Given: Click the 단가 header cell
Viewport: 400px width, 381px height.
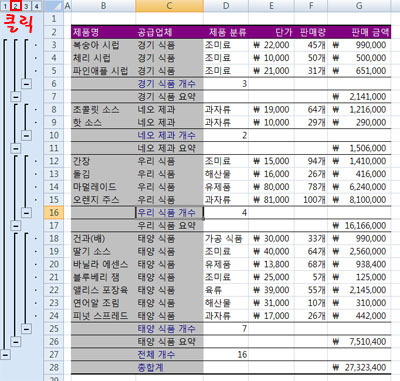Looking at the screenshot, I should point(271,32).
